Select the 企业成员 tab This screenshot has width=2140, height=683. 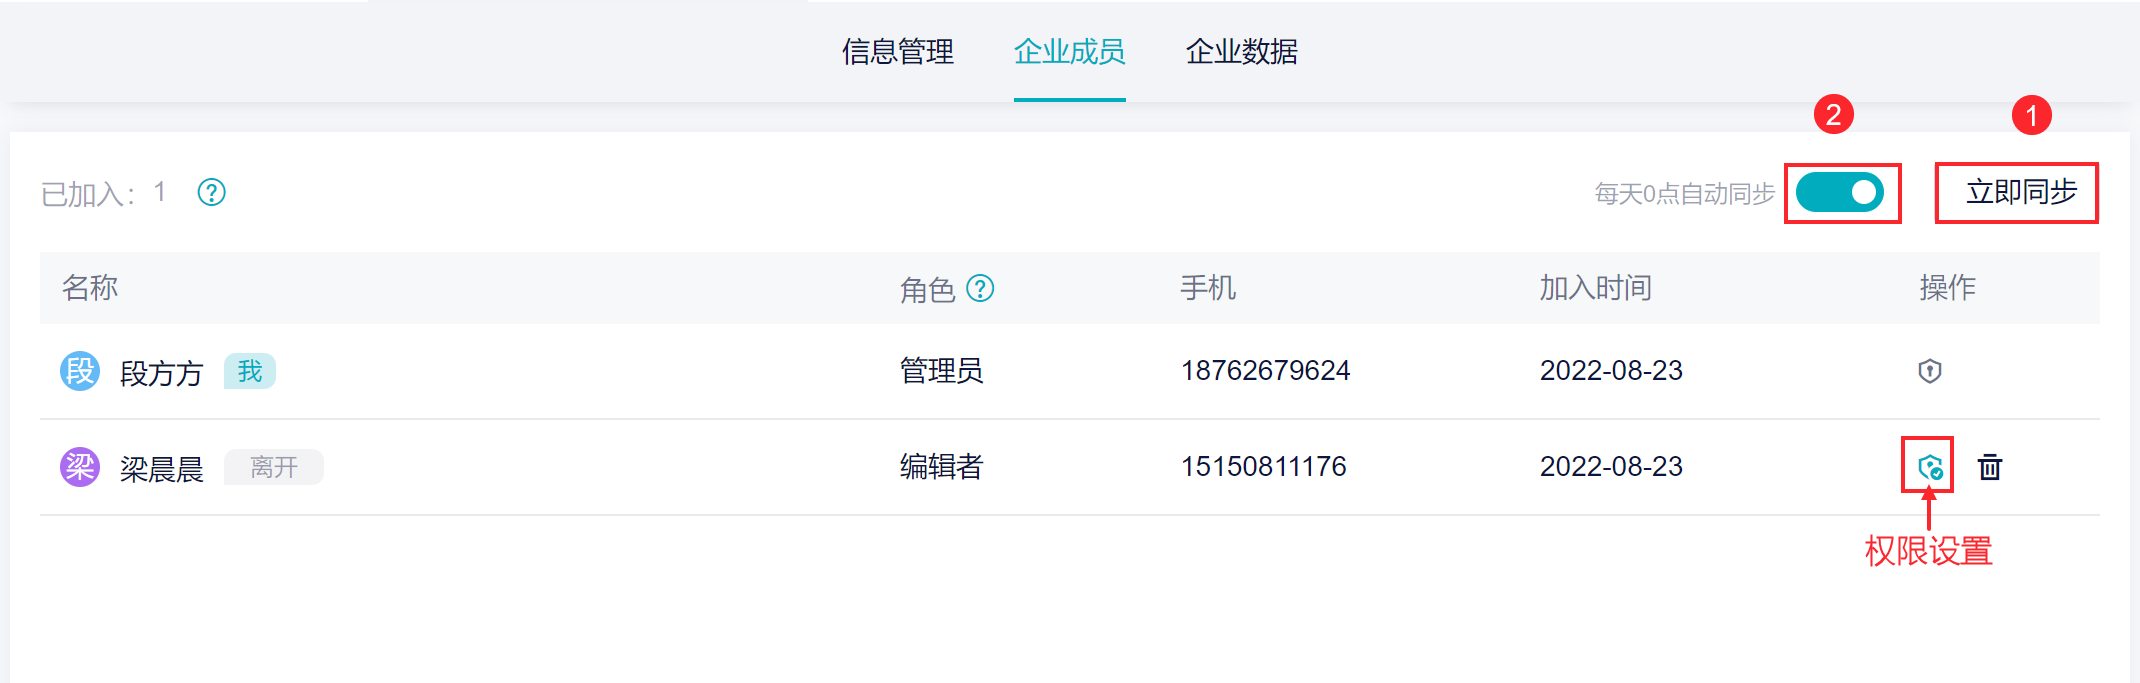pyautogui.click(x=1069, y=51)
